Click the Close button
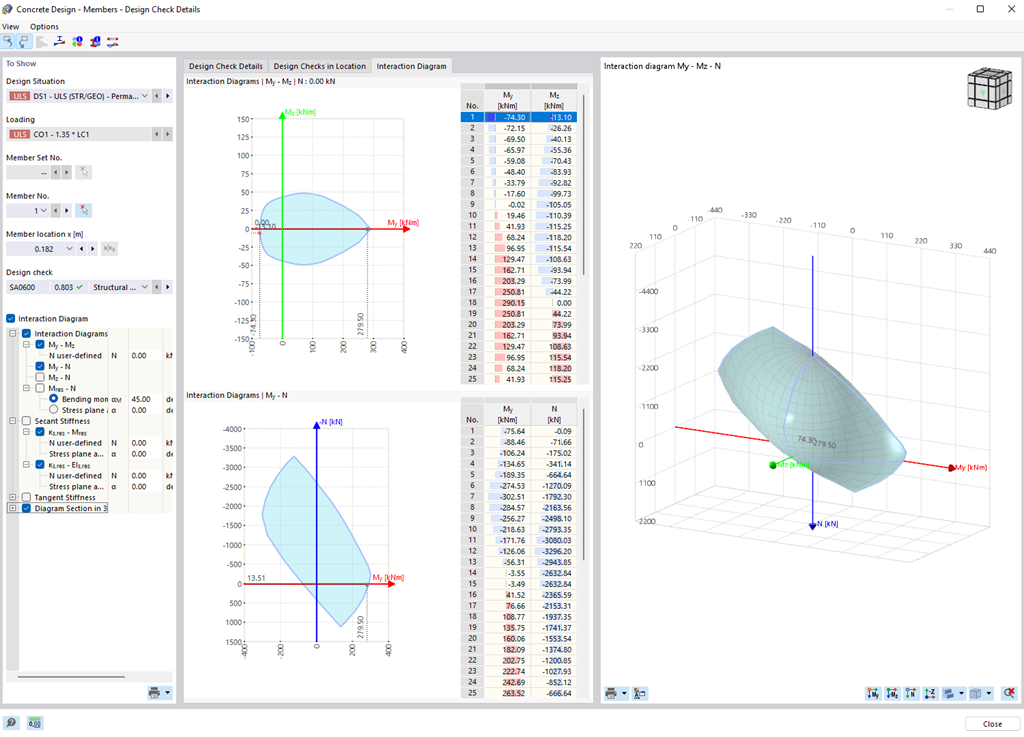The height and width of the screenshot is (737, 1024). point(992,723)
